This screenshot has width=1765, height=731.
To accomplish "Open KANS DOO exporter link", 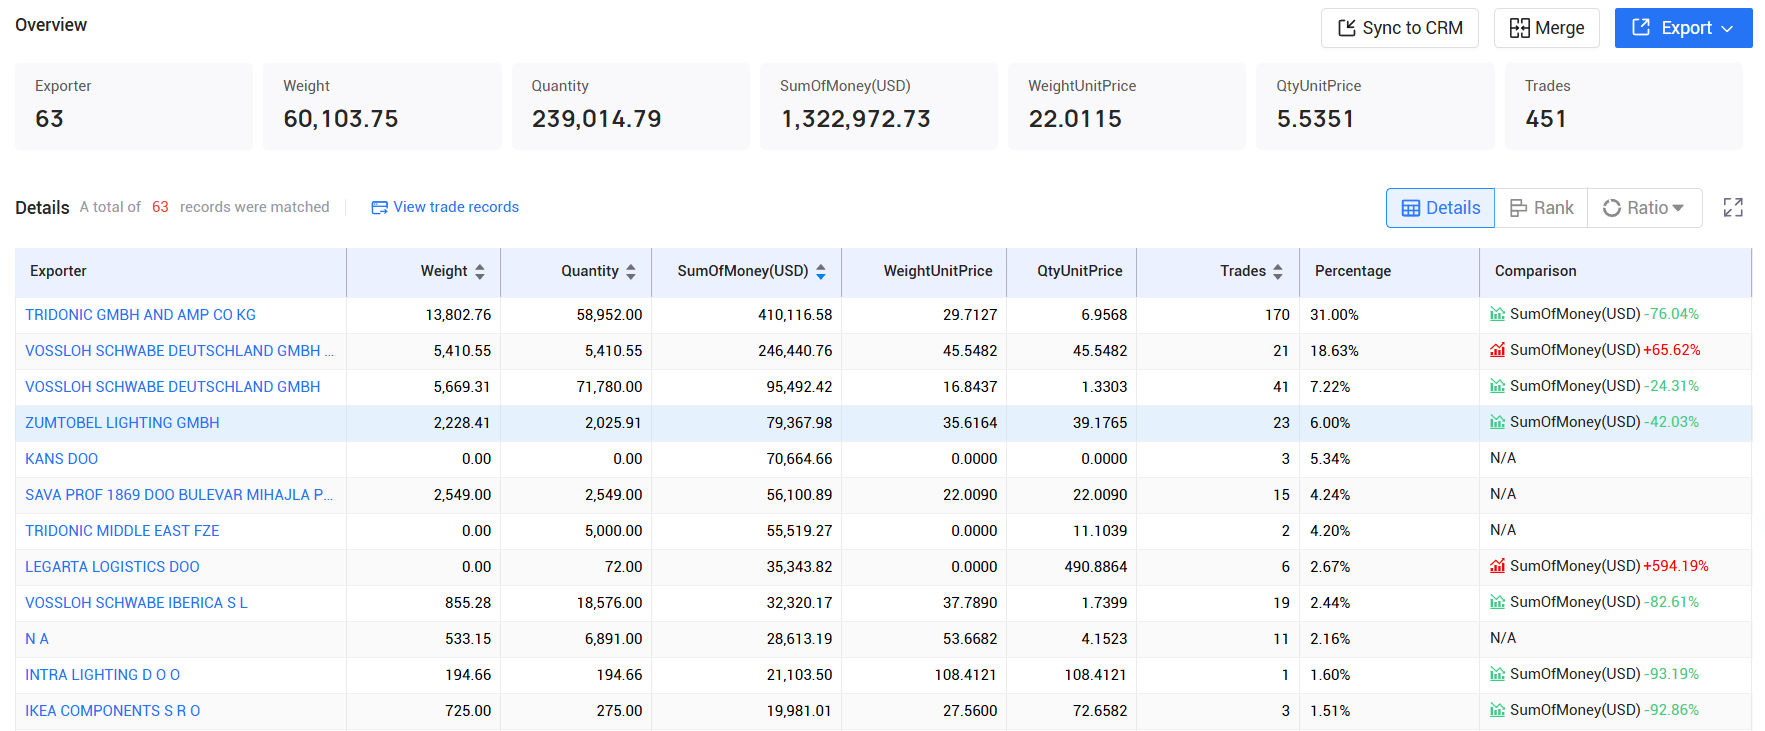I will click(x=61, y=459).
